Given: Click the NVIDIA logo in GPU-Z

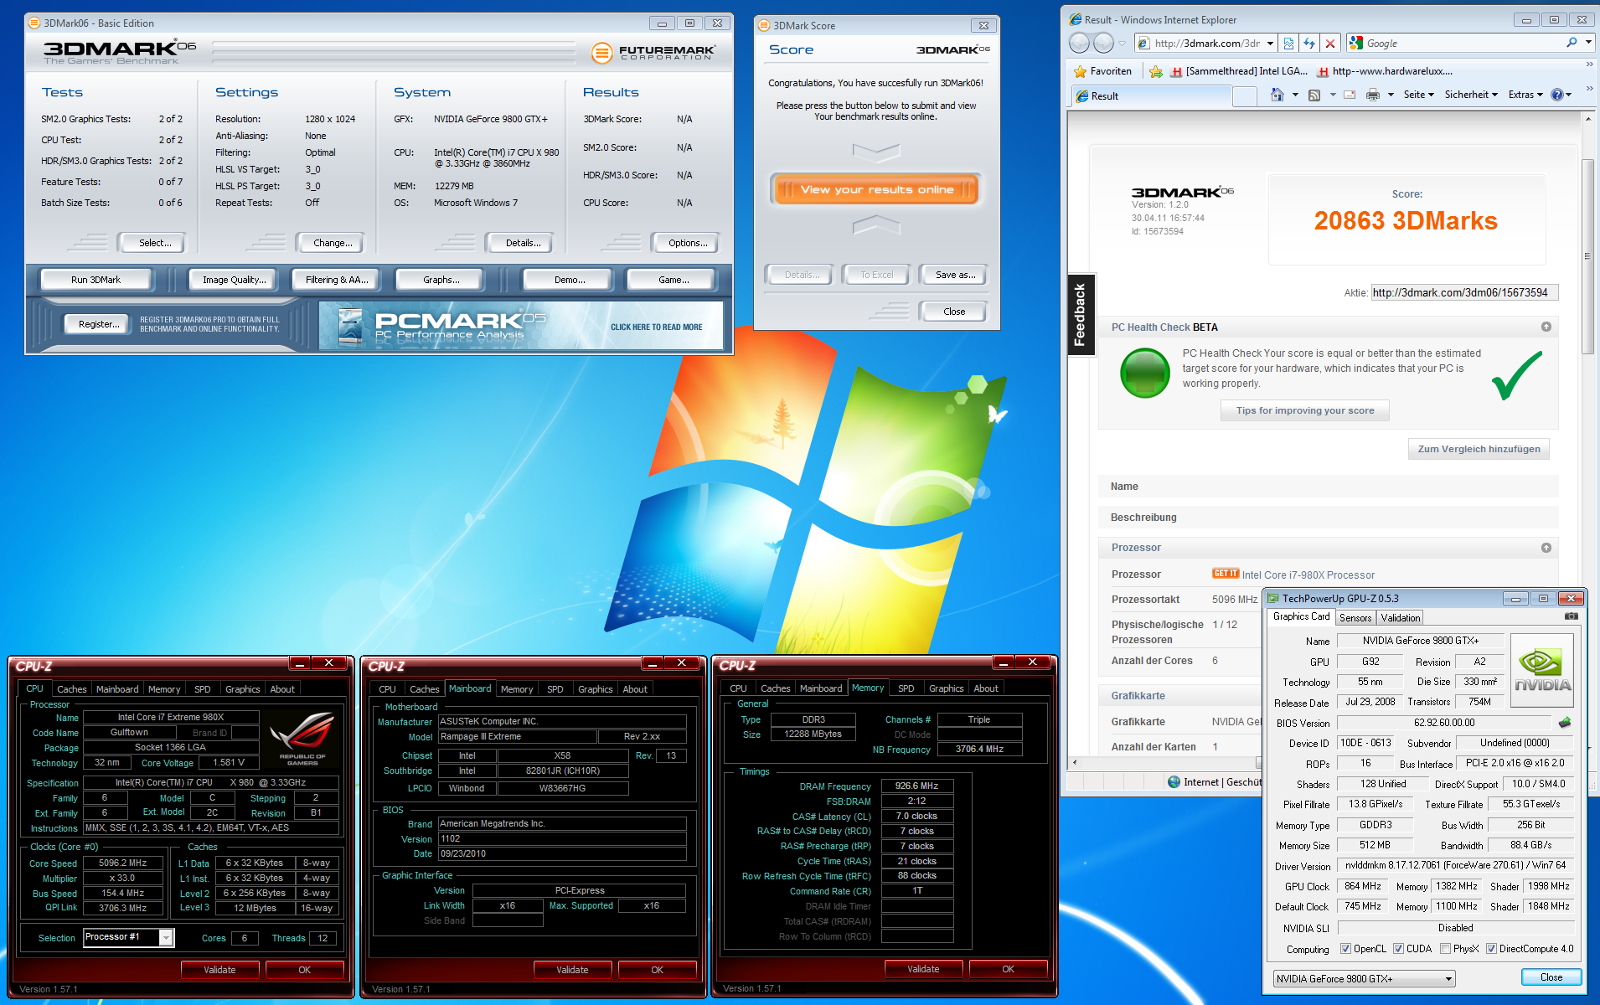Looking at the screenshot, I should pyautogui.click(x=1542, y=670).
